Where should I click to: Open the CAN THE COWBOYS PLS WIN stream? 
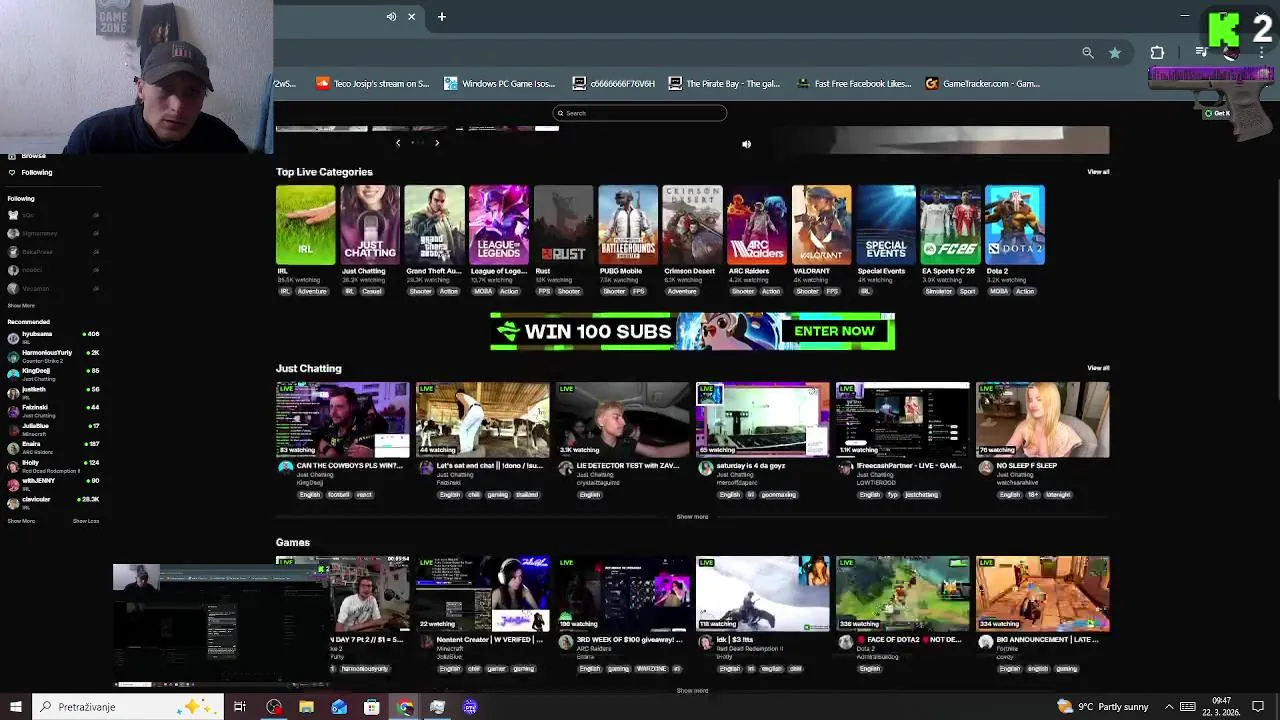[x=342, y=419]
